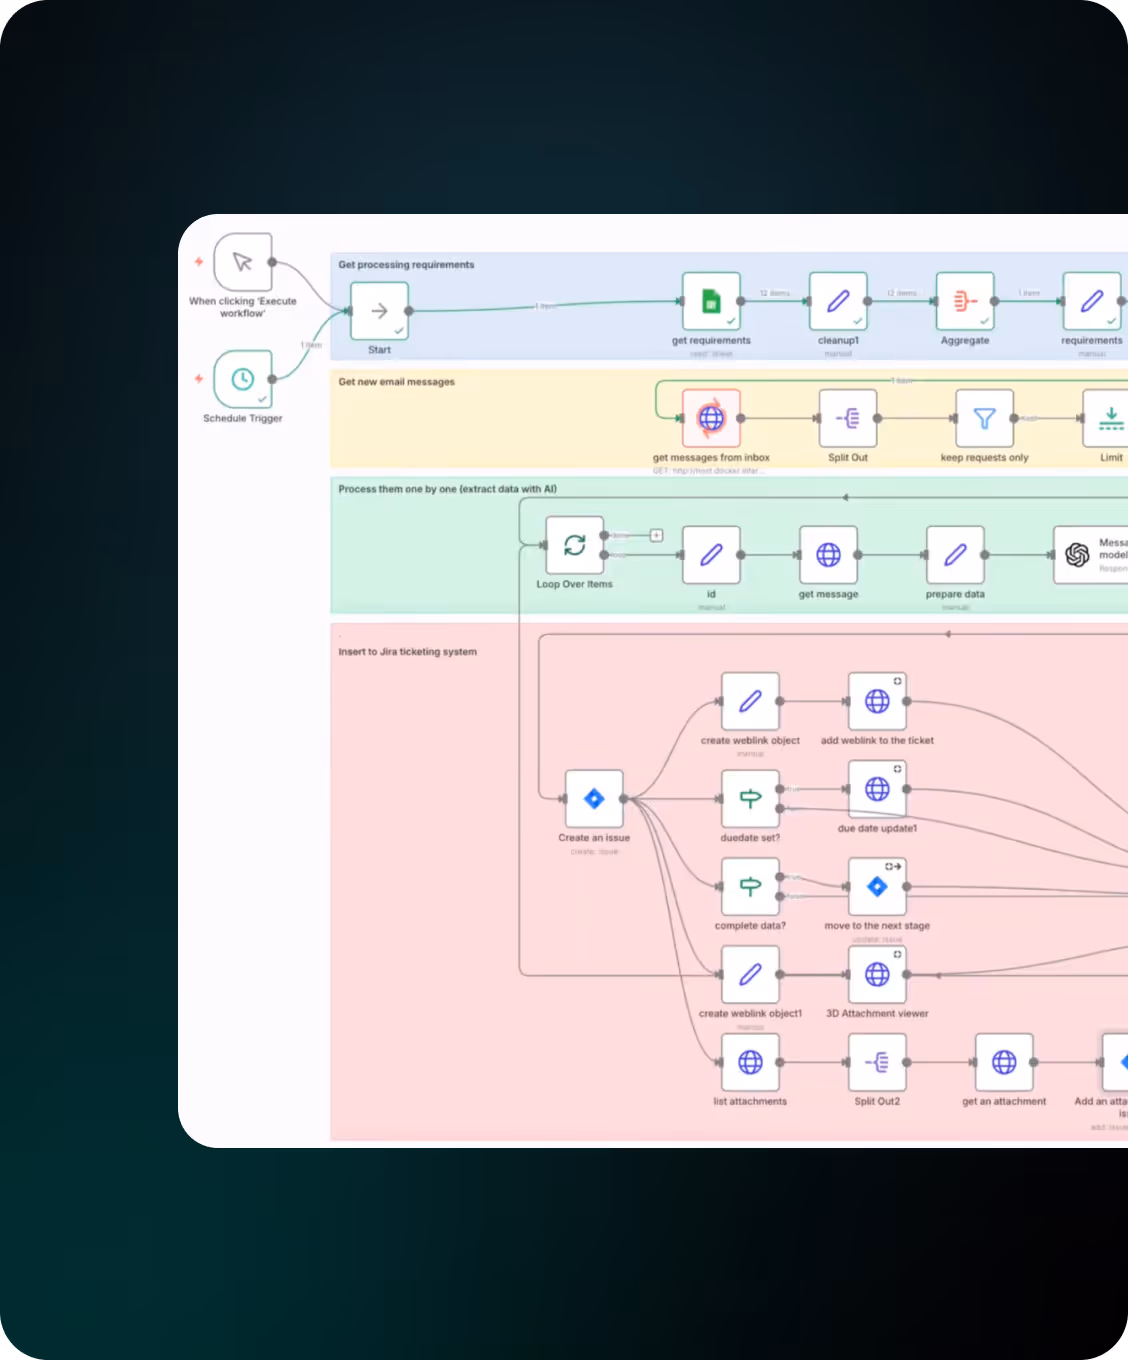Select the 'prepare data' pencil node

click(x=955, y=555)
